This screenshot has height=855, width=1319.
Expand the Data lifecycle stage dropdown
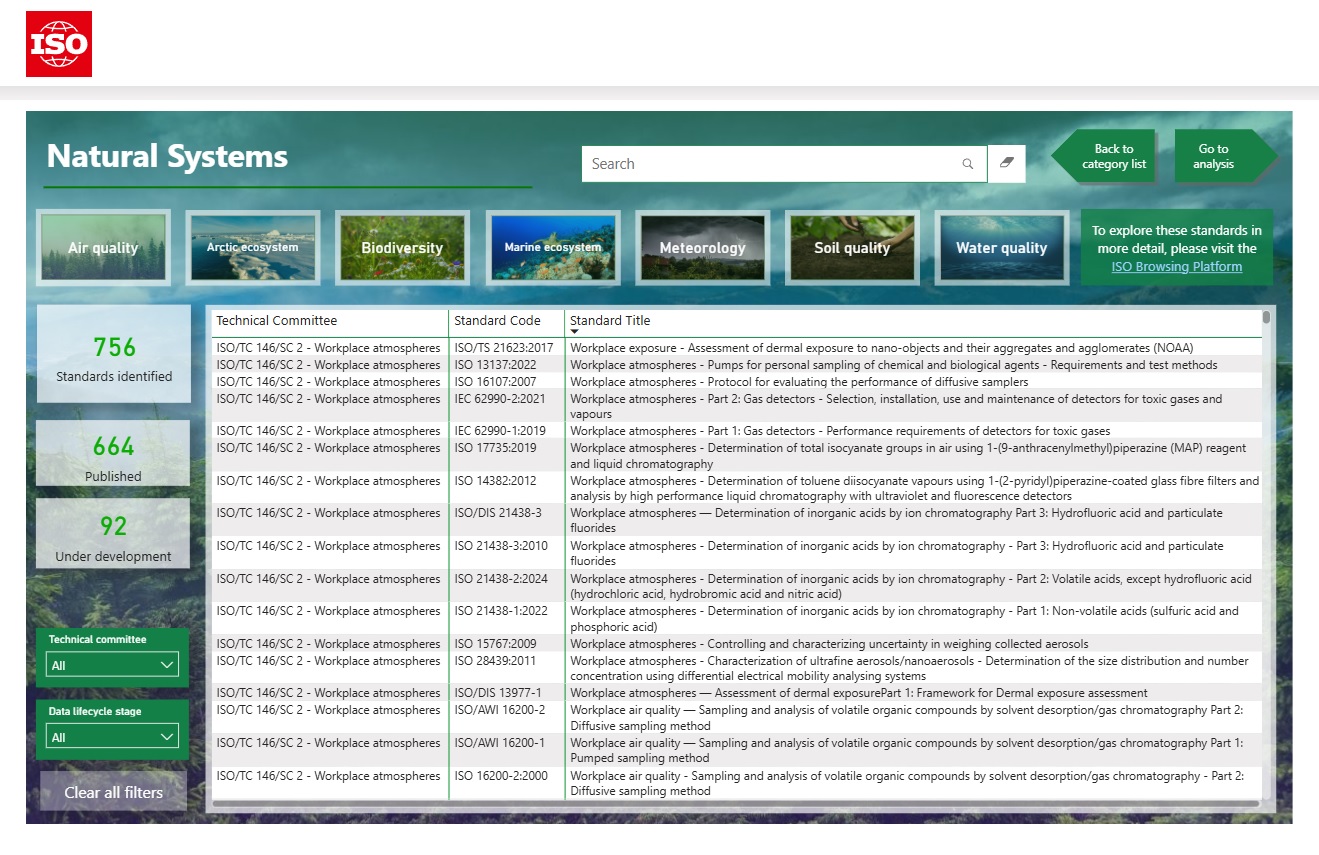tap(112, 737)
